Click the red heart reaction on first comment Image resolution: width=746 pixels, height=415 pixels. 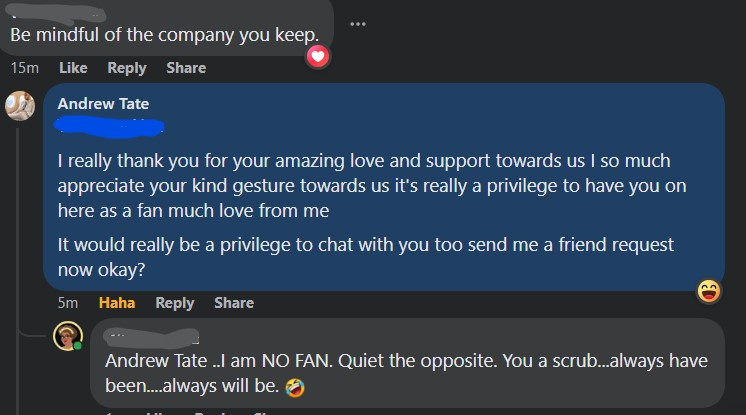tap(318, 57)
